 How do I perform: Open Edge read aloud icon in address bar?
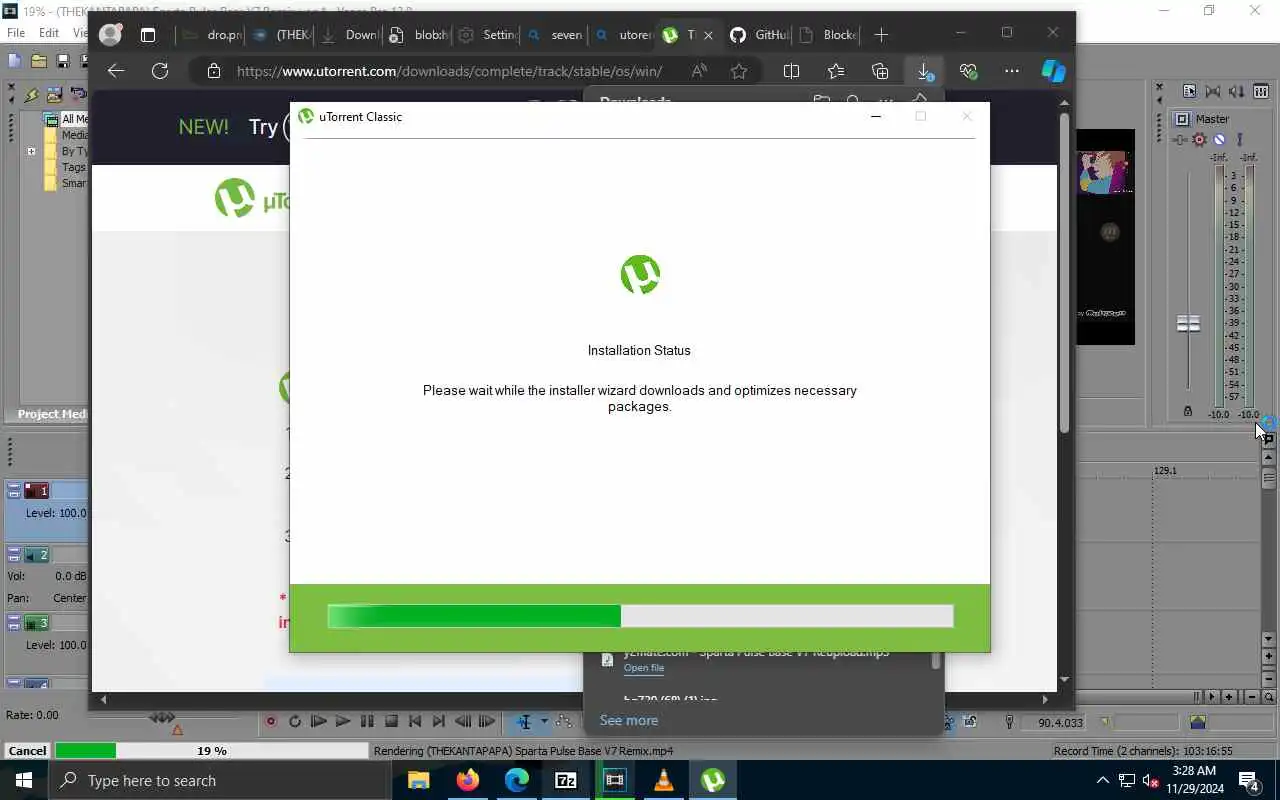(699, 71)
